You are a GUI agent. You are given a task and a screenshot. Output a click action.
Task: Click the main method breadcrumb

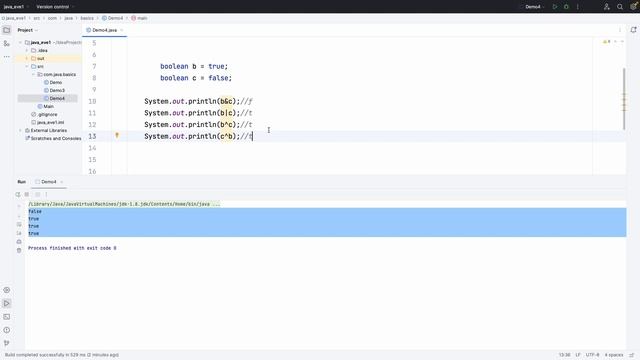pyautogui.click(x=139, y=18)
